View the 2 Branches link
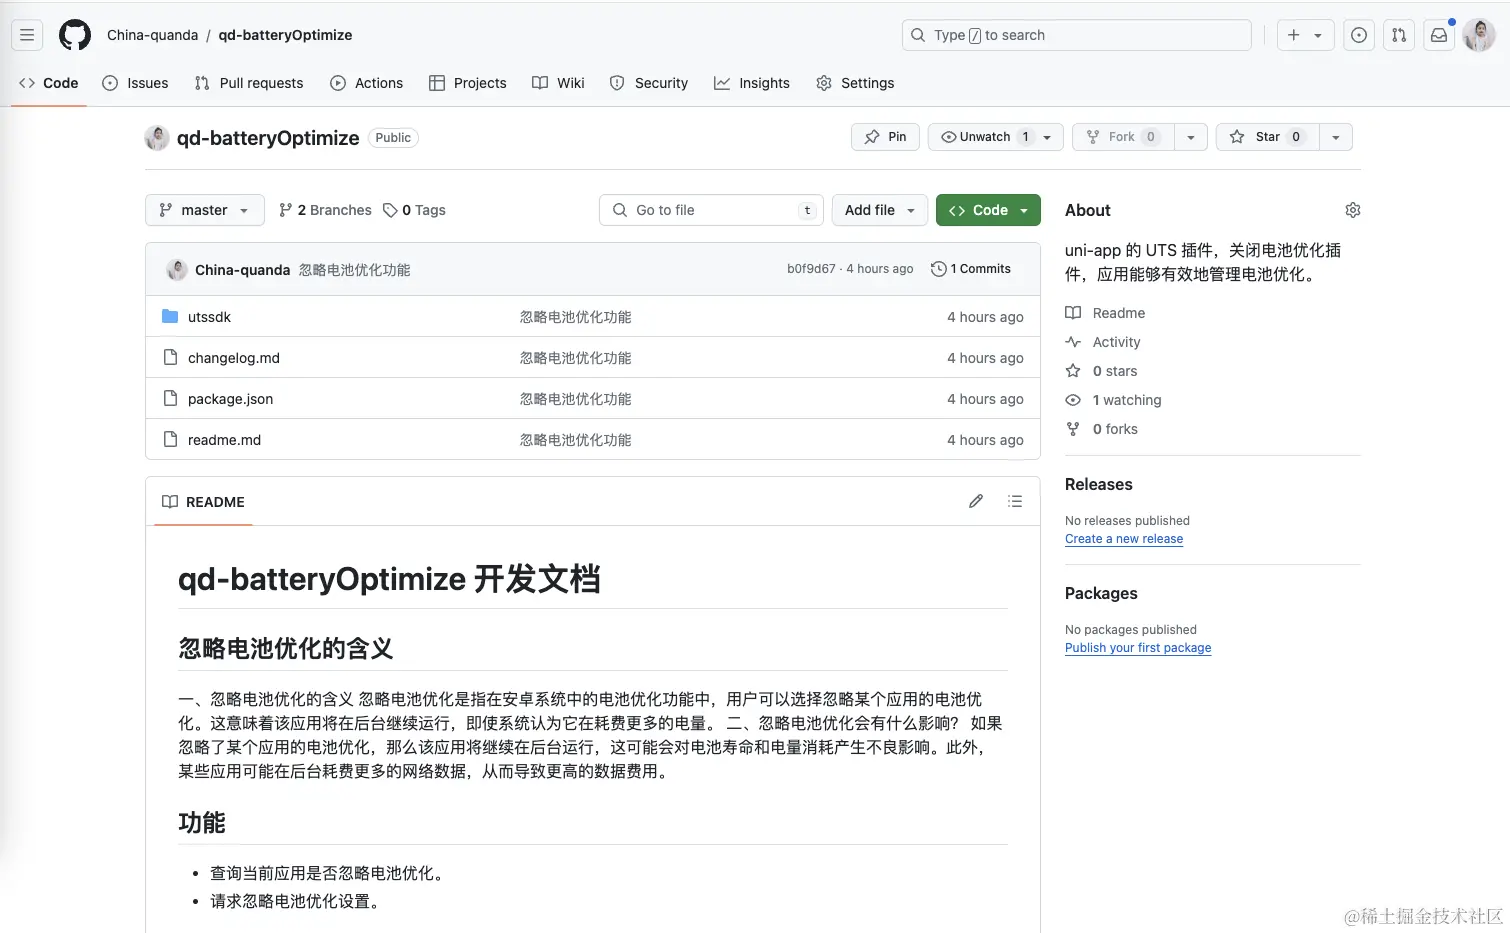Screen dimensions: 1510x933 [325, 210]
